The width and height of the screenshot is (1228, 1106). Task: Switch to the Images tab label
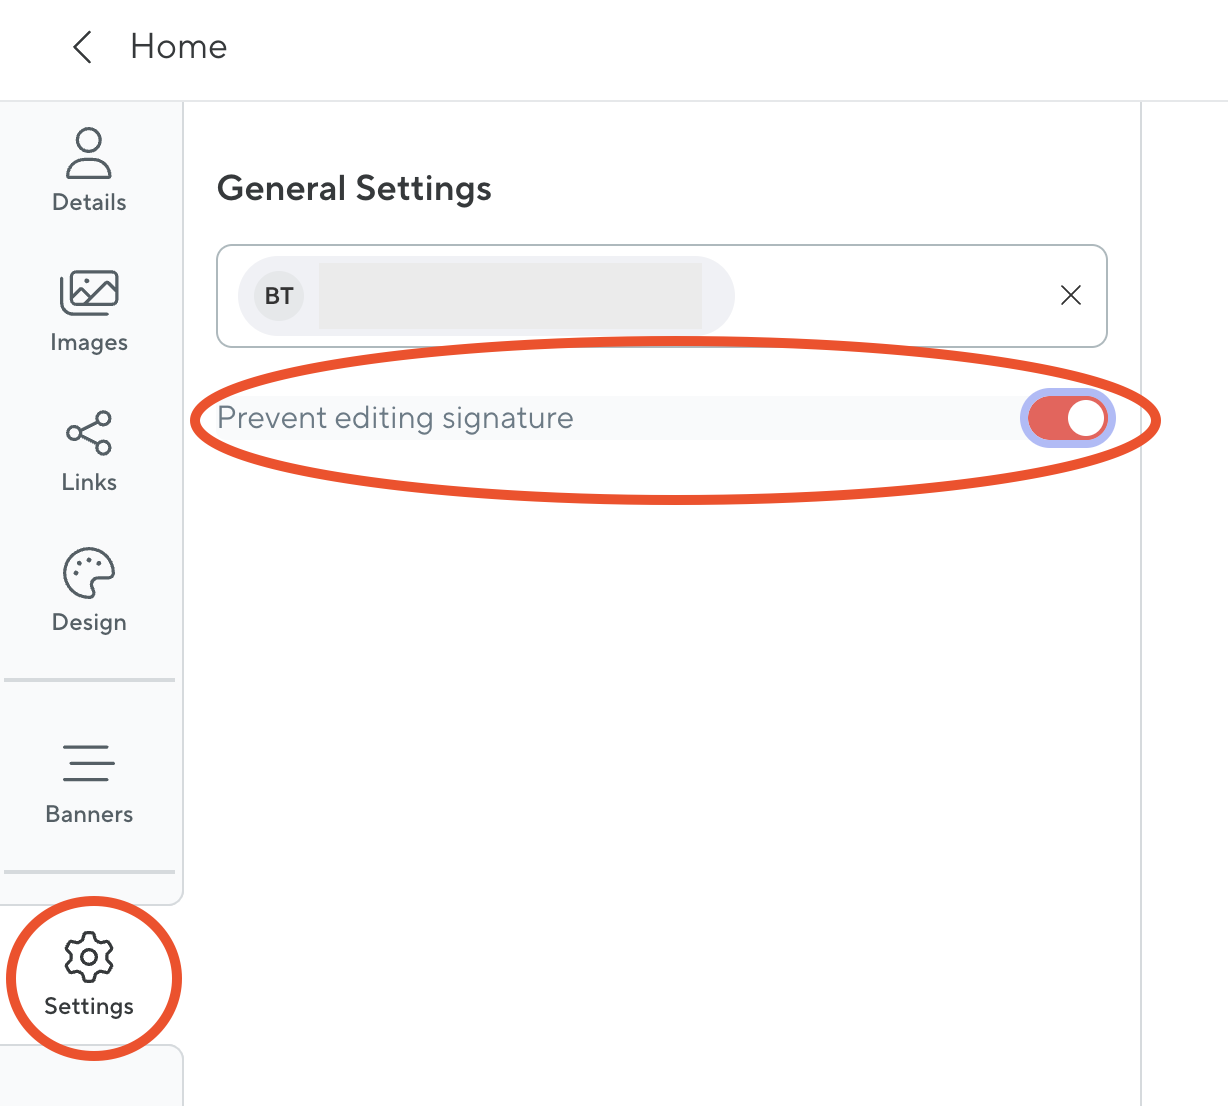coord(89,342)
